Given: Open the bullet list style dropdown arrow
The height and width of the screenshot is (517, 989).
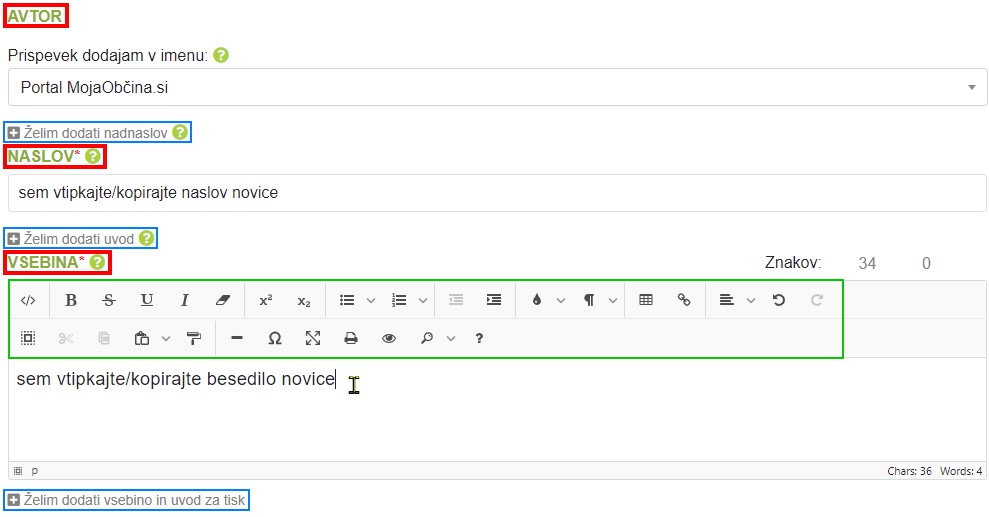Looking at the screenshot, I should (371, 300).
